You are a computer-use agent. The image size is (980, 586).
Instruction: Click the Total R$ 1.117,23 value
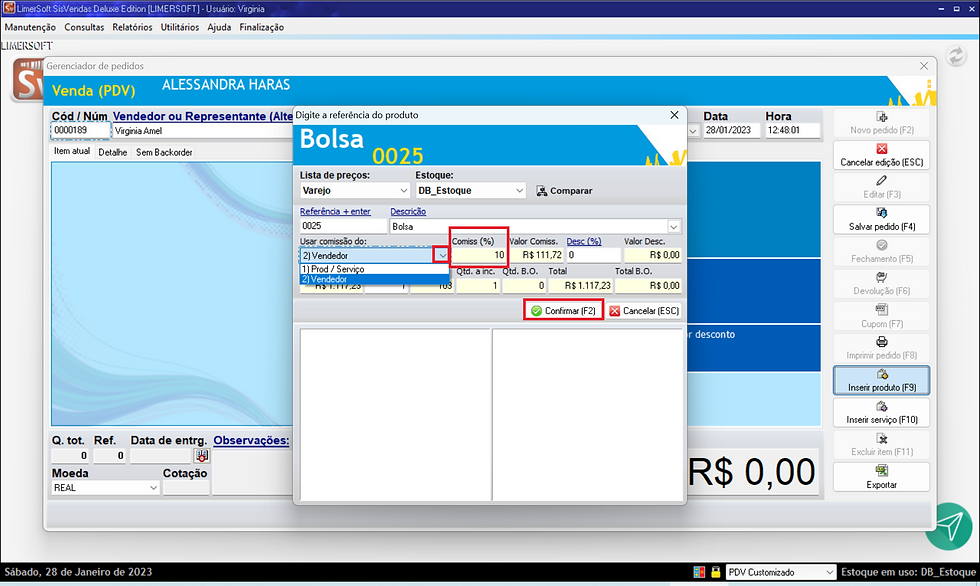pos(581,286)
